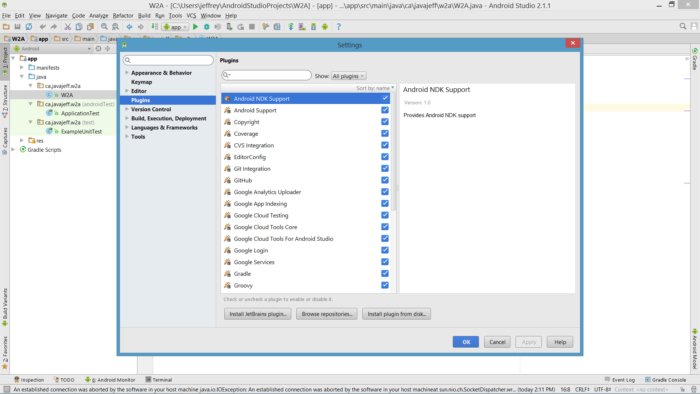Open the Sort by name dropdown

click(x=375, y=88)
